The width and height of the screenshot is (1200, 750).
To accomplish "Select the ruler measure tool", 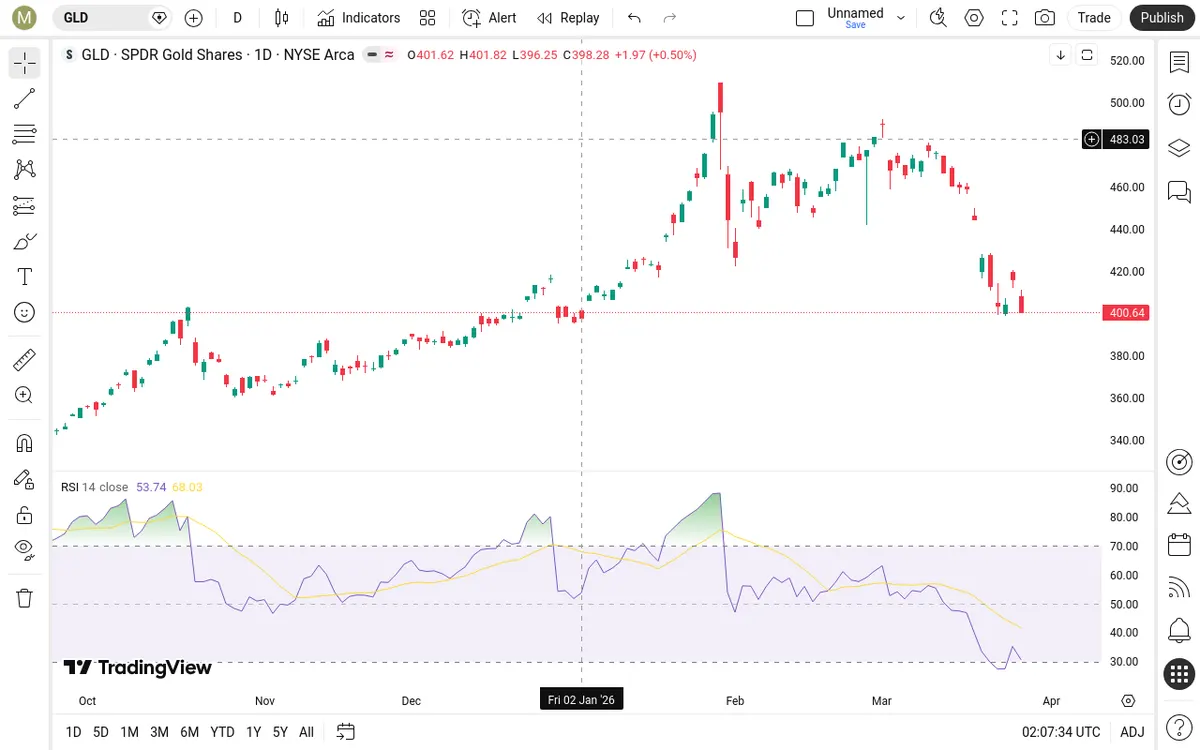I will [x=25, y=360].
